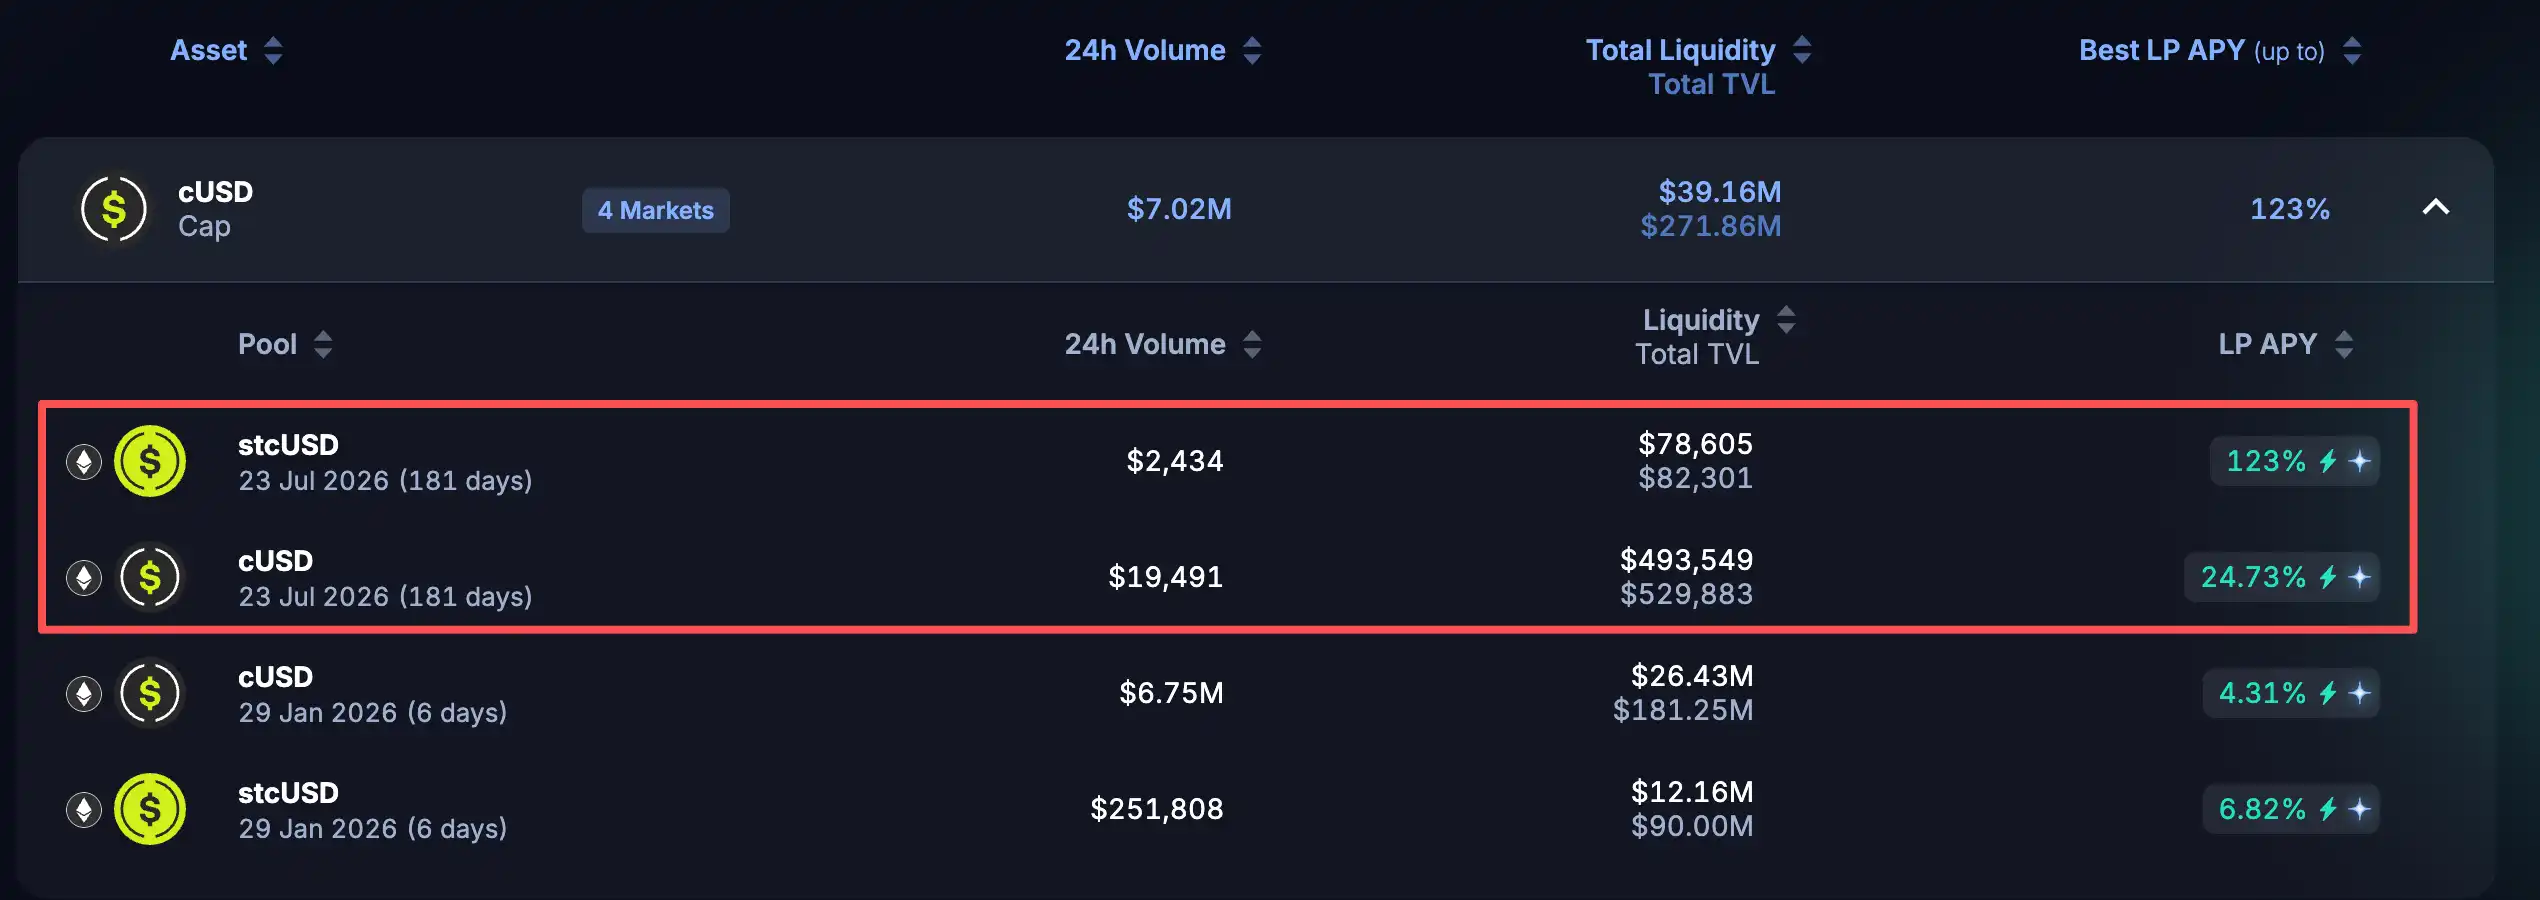
Task: Click the cUSD 23 Jul 2026 token icon
Action: [150, 577]
